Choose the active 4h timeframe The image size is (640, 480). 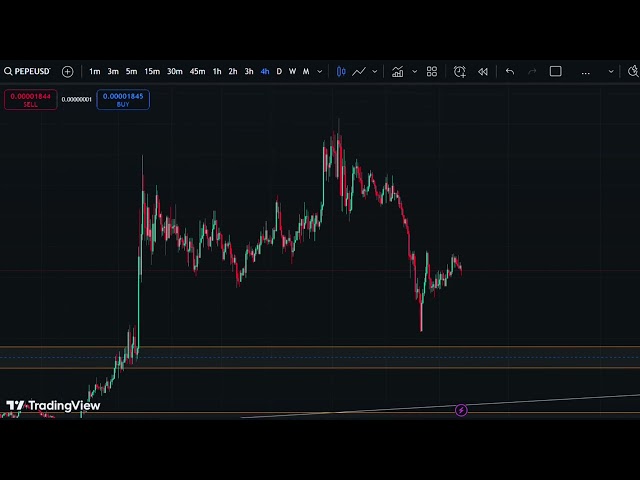[x=265, y=71]
